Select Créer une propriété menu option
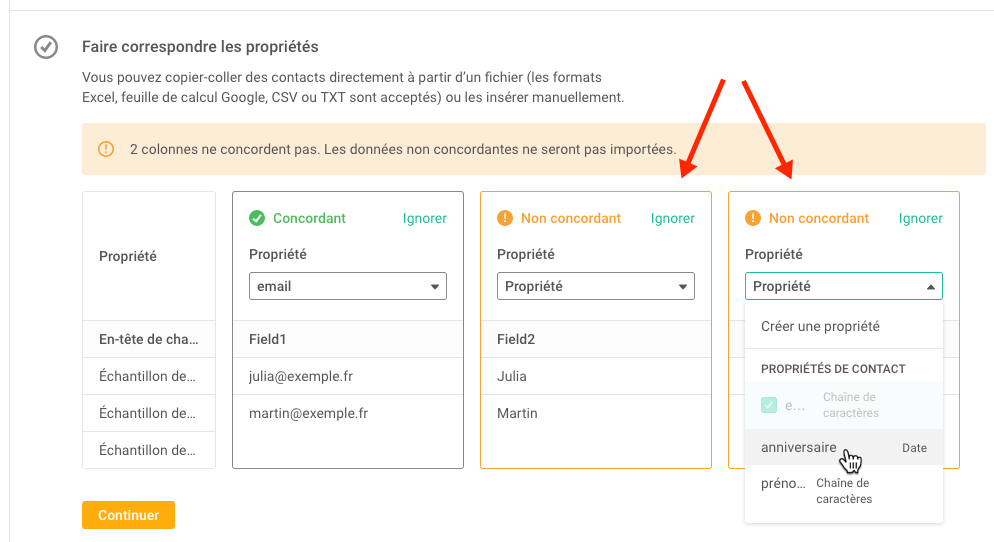The width and height of the screenshot is (994, 542). click(844, 326)
